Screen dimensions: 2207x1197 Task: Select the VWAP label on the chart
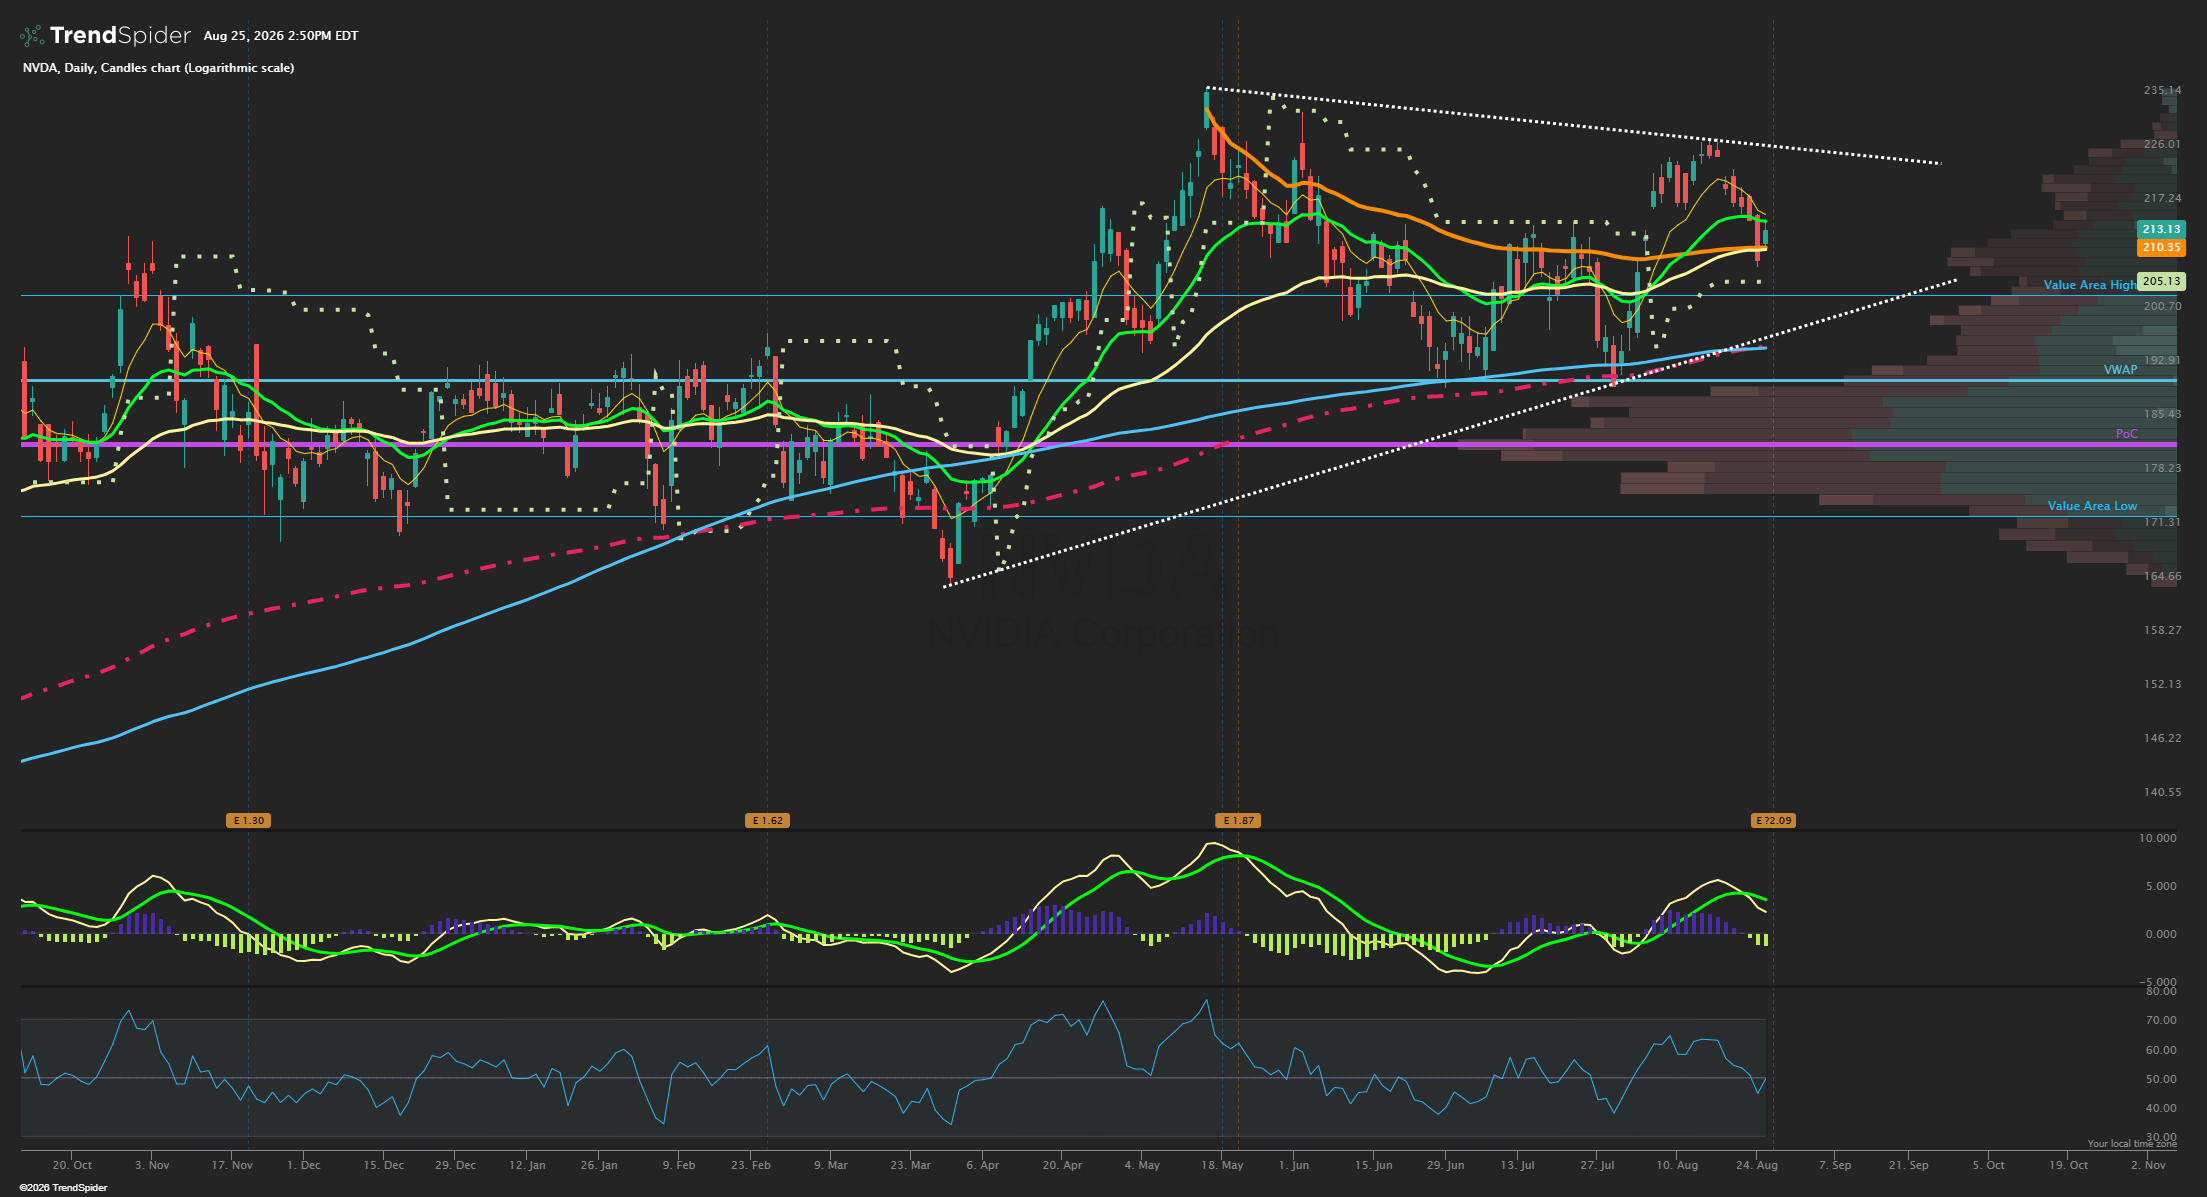pyautogui.click(x=2120, y=370)
